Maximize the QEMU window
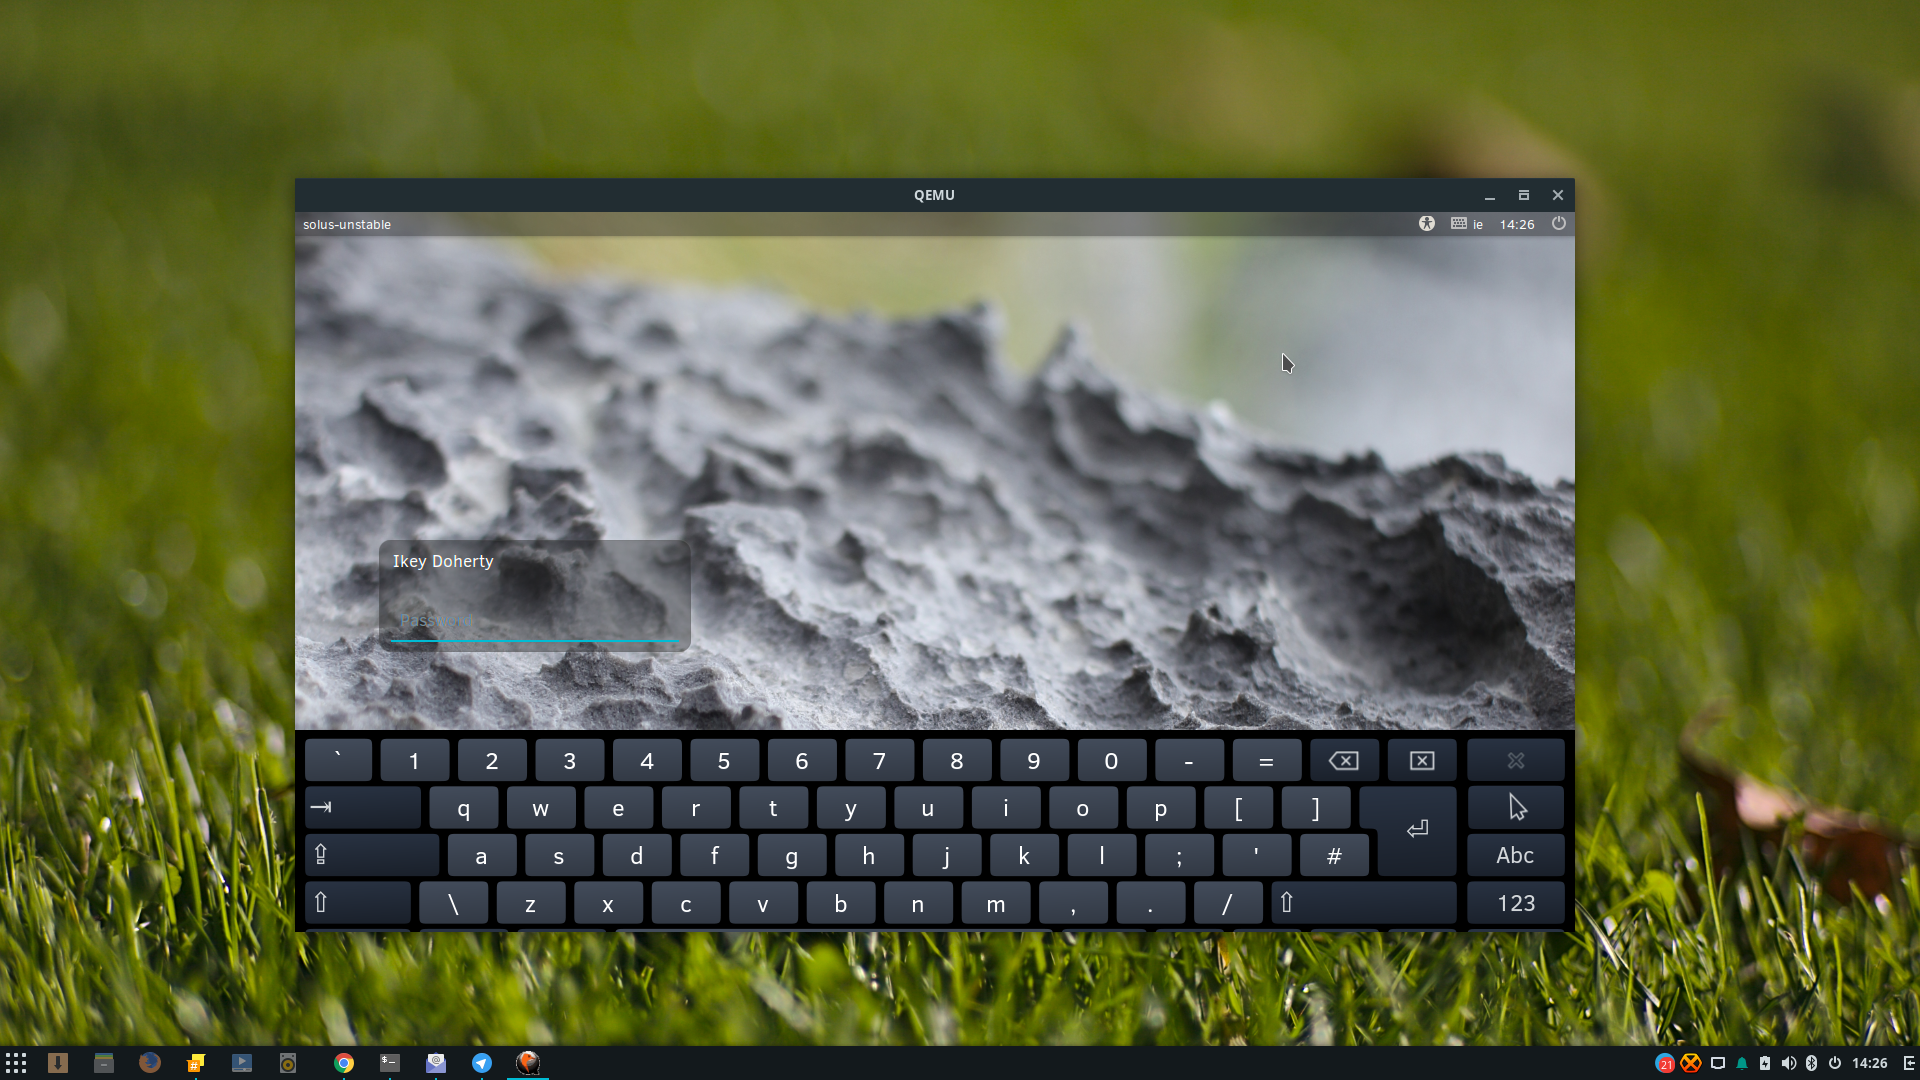The height and width of the screenshot is (1080, 1920). pyautogui.click(x=1524, y=195)
